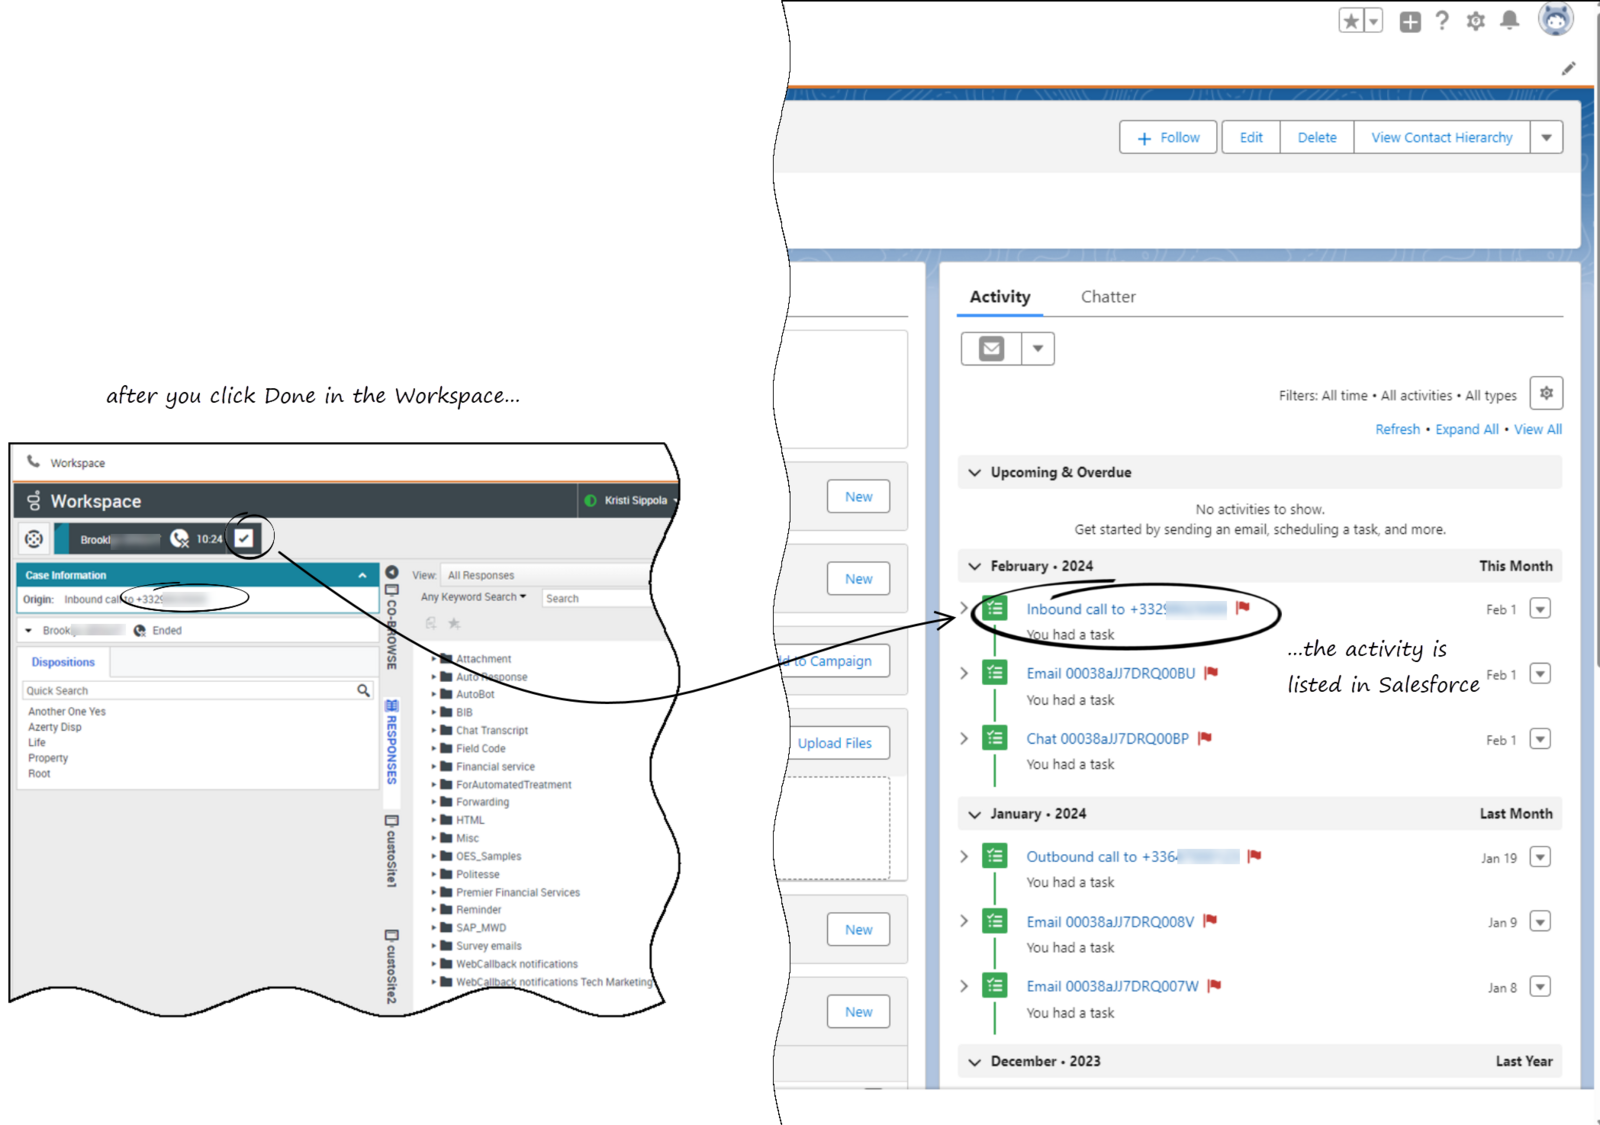Image resolution: width=1600 pixels, height=1125 pixels.
Task: Collapse the Upcoming & Overdue section
Action: (x=975, y=473)
